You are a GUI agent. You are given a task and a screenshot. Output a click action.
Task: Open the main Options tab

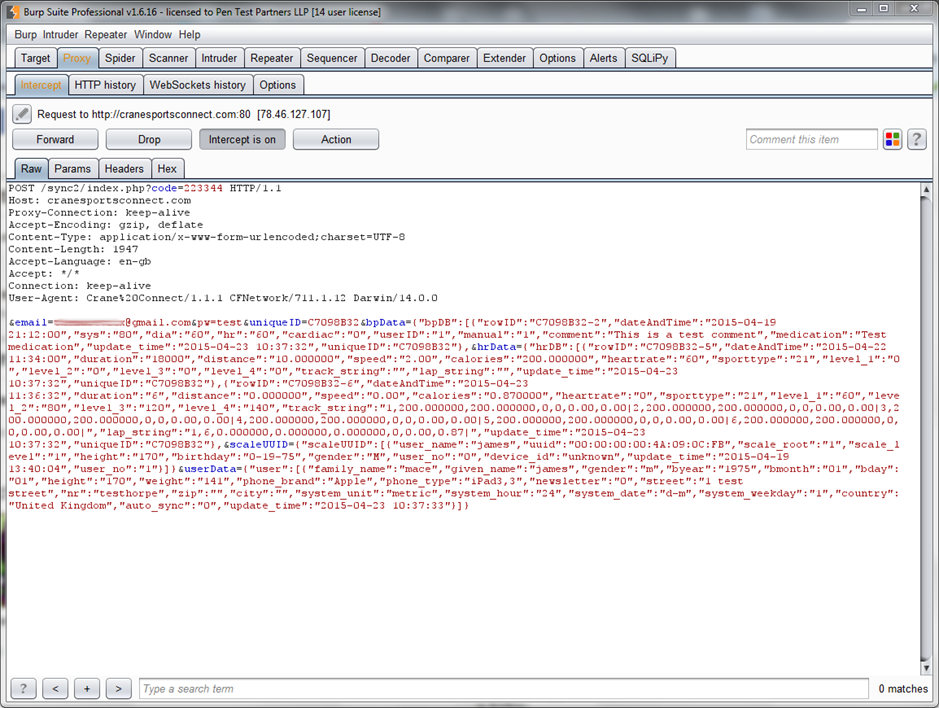[x=557, y=58]
